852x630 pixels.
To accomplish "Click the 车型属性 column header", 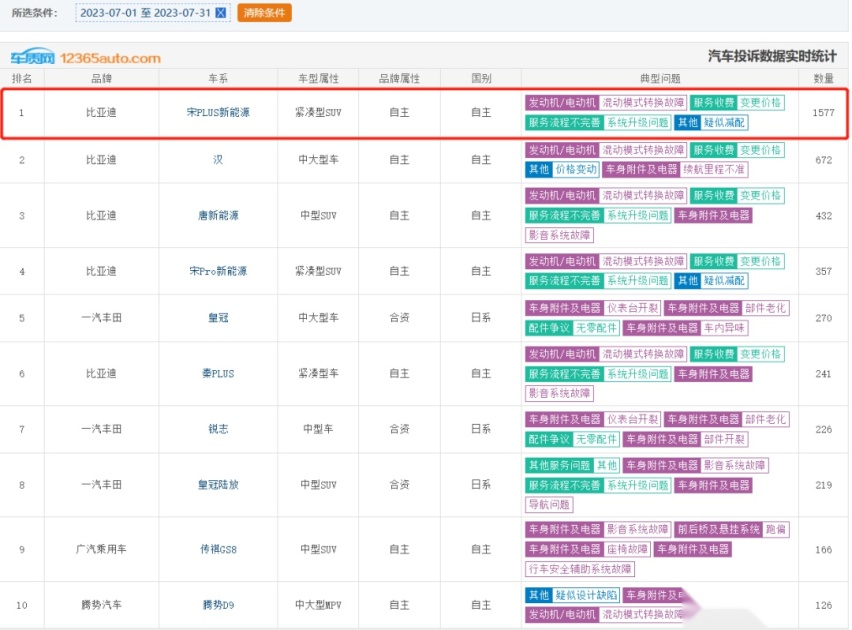I will [x=318, y=78].
